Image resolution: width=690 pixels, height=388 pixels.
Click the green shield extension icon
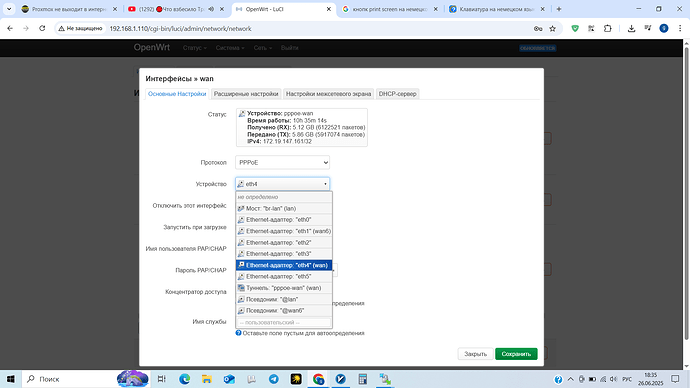coord(575,29)
